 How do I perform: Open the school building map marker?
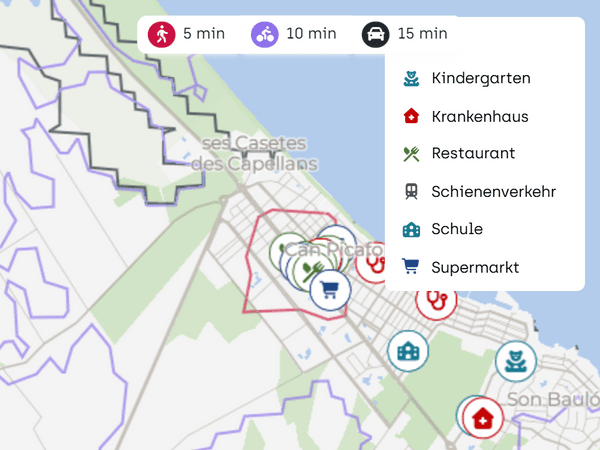408,351
